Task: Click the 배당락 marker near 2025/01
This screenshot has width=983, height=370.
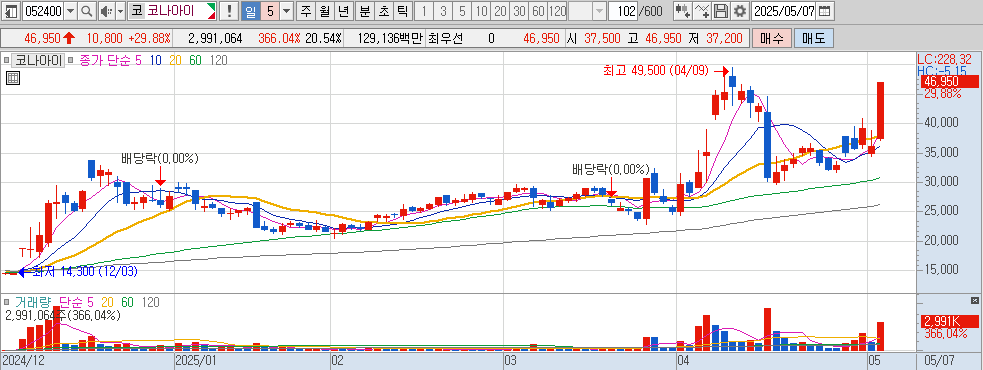Action: pos(159,159)
